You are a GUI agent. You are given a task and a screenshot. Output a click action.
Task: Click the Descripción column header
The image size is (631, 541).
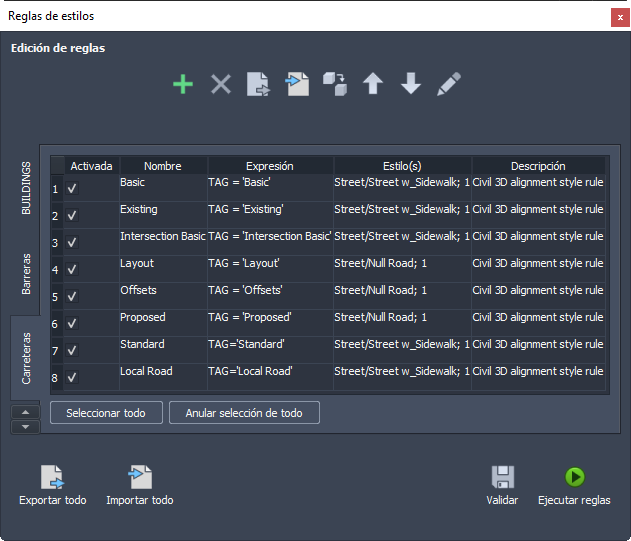[x=538, y=166]
